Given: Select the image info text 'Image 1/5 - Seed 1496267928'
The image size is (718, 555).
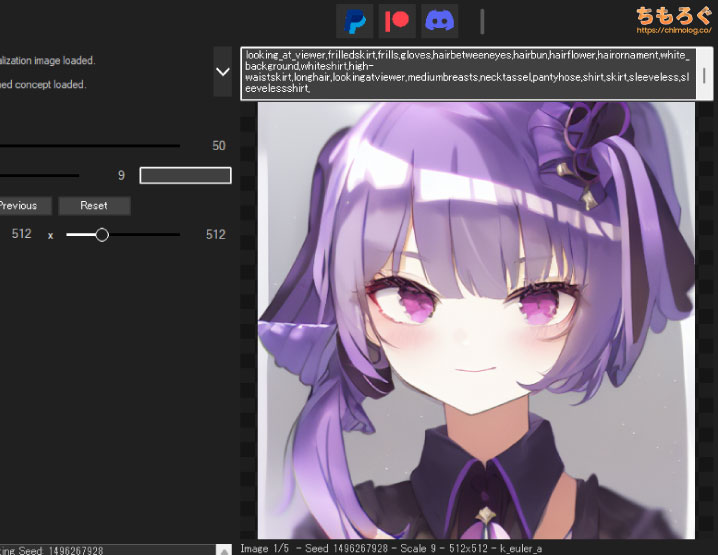Looking at the screenshot, I should (x=314, y=549).
